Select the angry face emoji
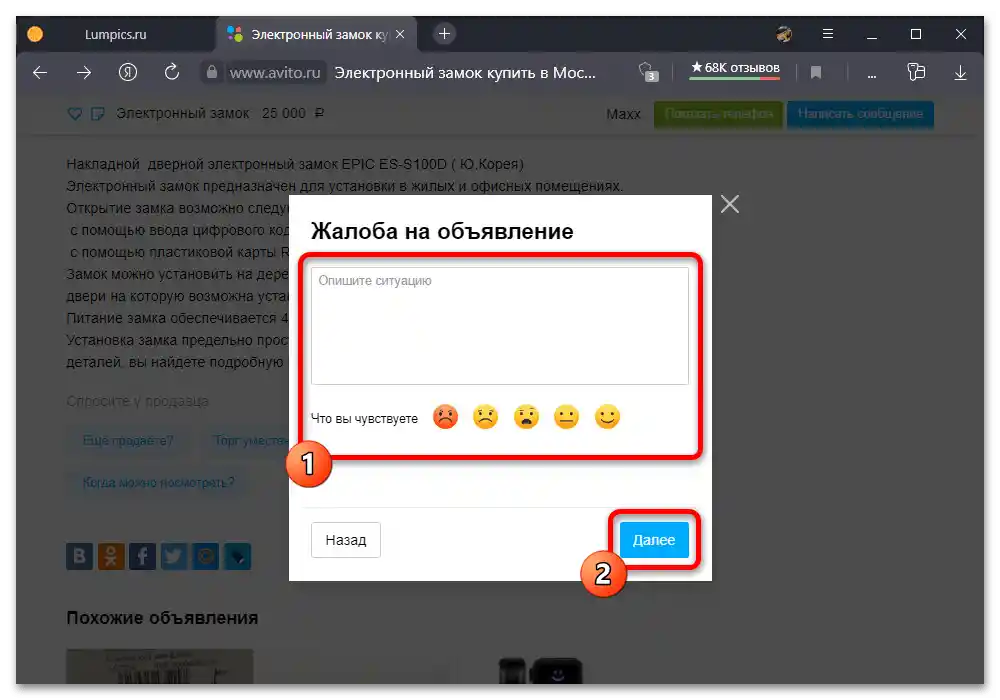The image size is (1000, 700). pyautogui.click(x=446, y=417)
